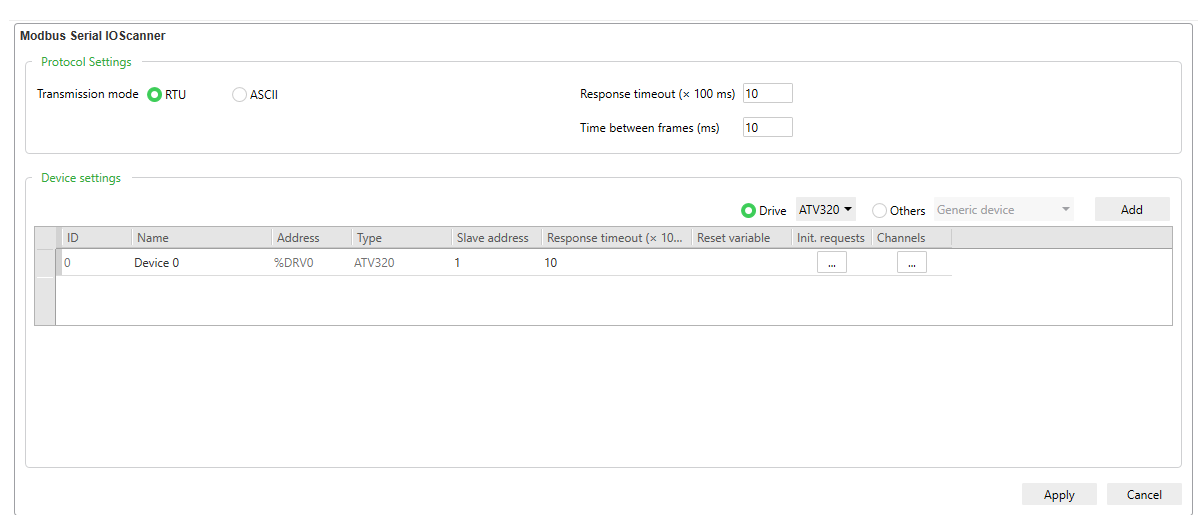The width and height of the screenshot is (1198, 515).
Task: Click the Channels column header
Action: [x=911, y=238]
